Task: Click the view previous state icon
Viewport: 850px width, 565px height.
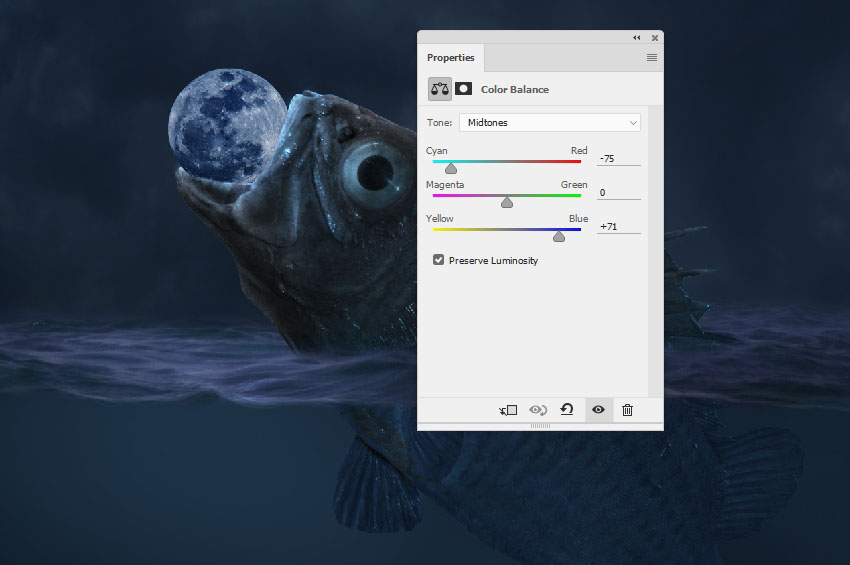Action: click(538, 410)
